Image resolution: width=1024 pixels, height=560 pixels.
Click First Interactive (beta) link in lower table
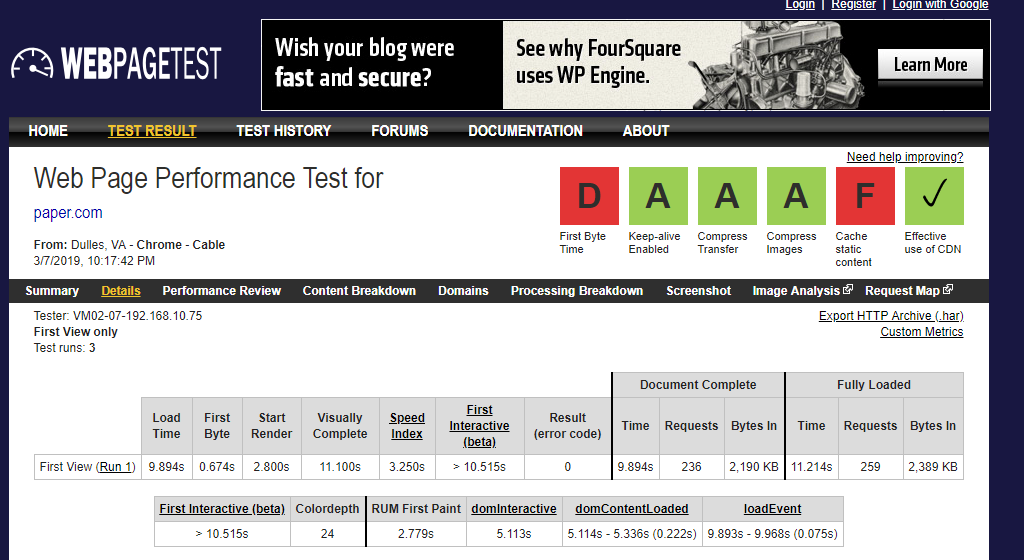click(222, 508)
